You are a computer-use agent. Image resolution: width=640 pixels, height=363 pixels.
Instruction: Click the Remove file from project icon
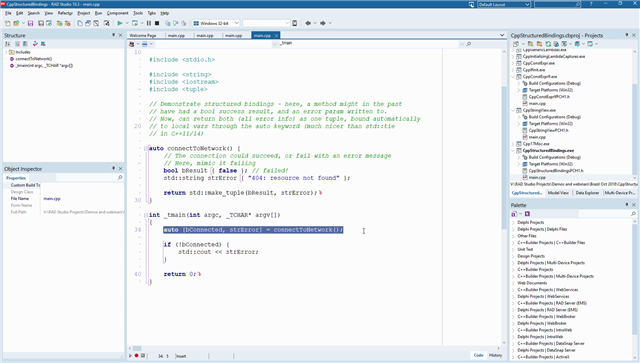68,23
